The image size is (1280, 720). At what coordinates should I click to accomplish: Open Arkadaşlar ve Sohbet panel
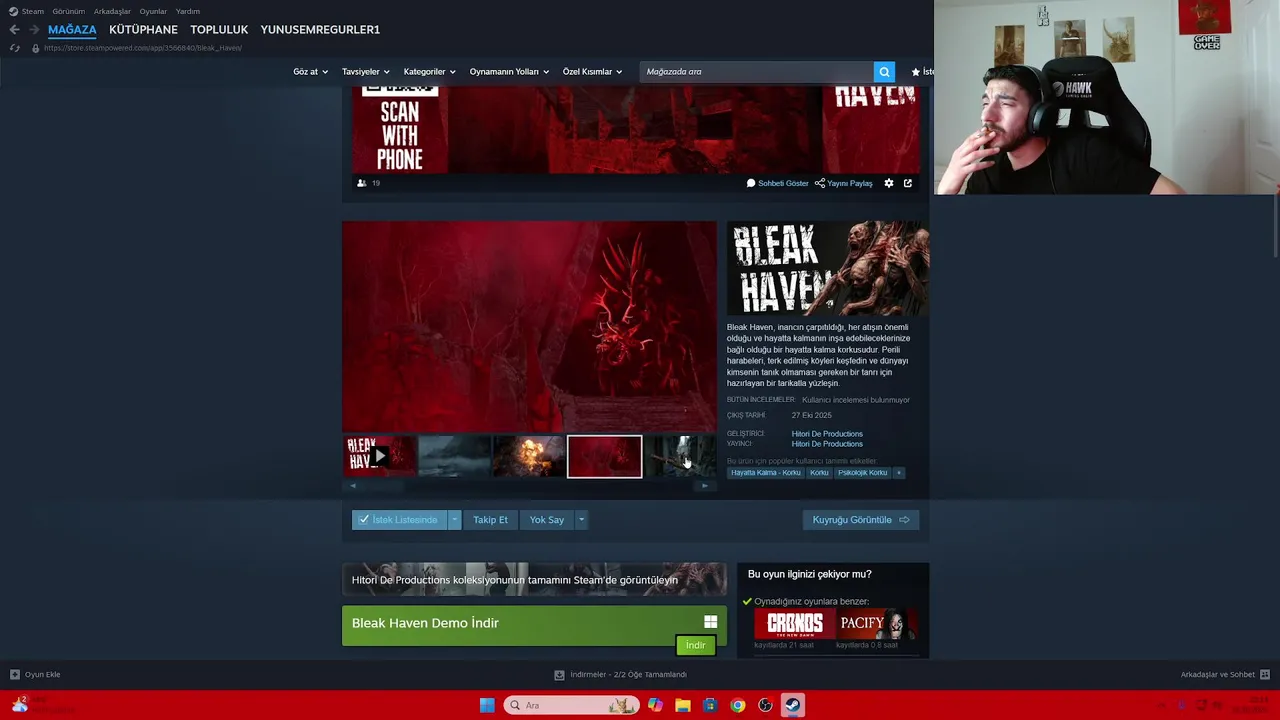(x=1225, y=675)
